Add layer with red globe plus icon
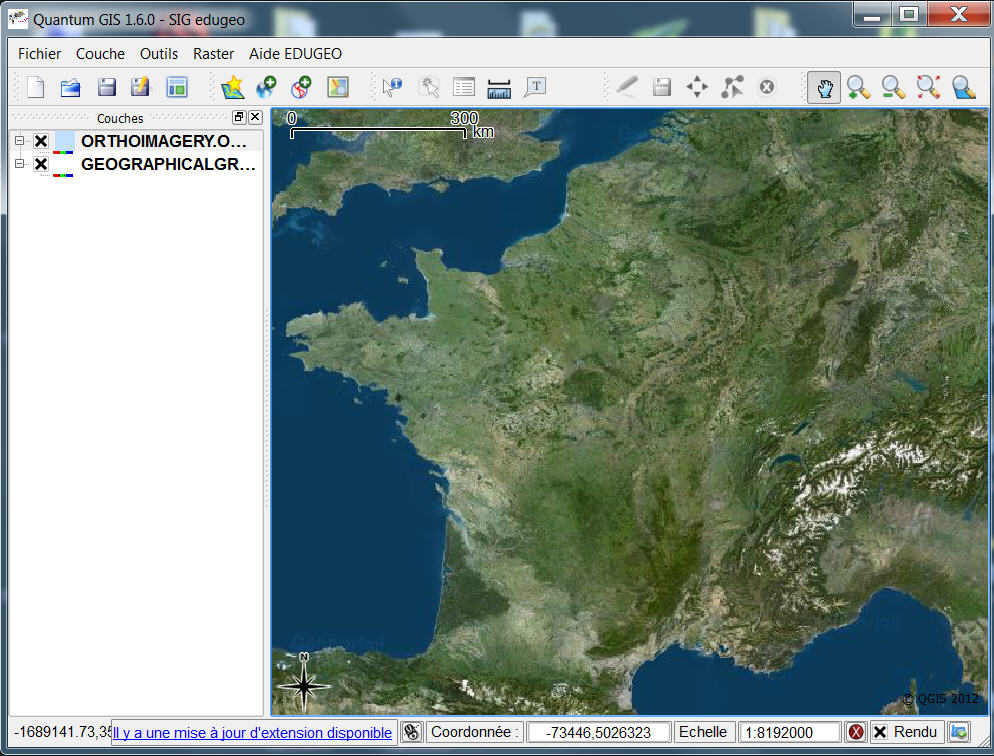The height and width of the screenshot is (756, 994). (301, 87)
